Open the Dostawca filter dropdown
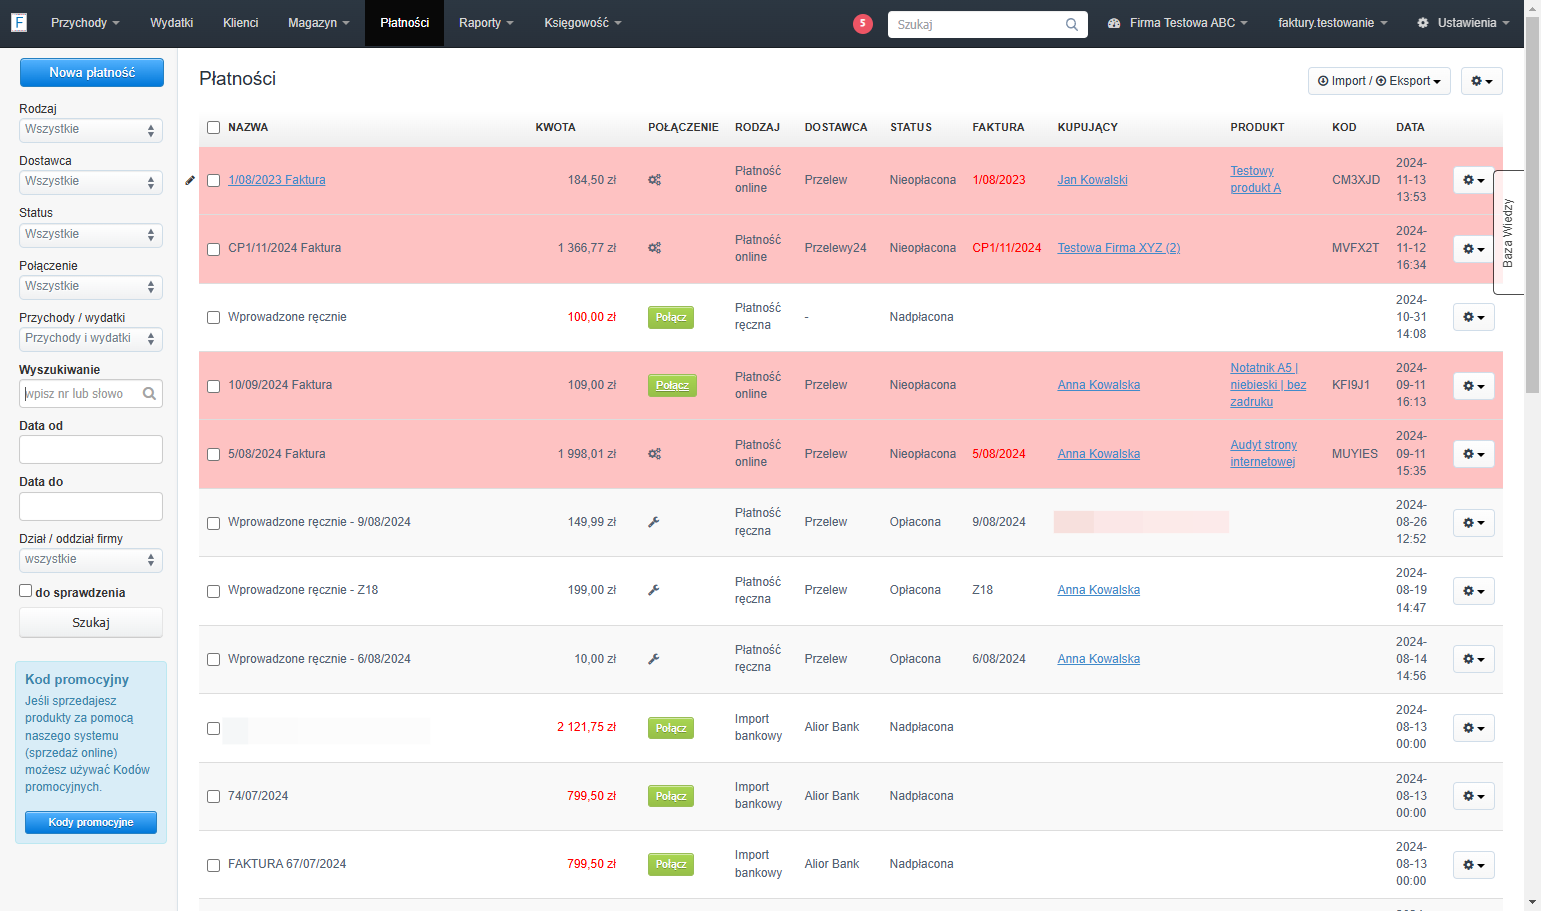1541x911 pixels. coord(91,182)
